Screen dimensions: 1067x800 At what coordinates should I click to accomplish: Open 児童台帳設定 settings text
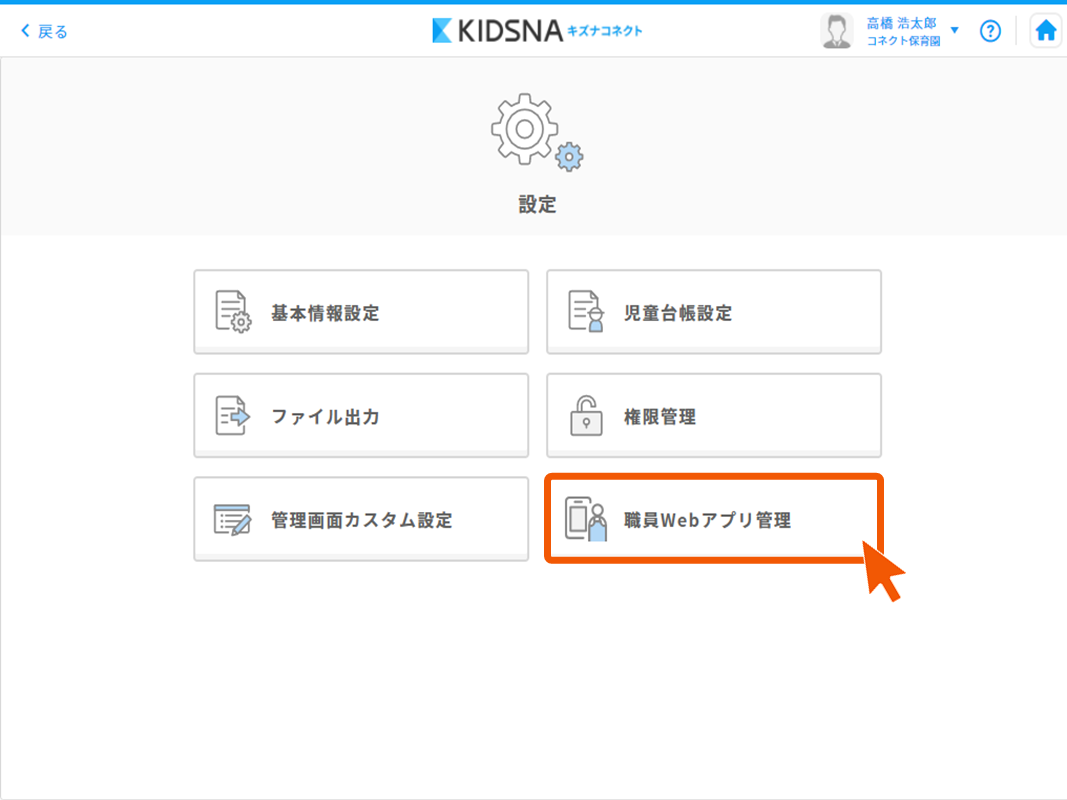678,313
